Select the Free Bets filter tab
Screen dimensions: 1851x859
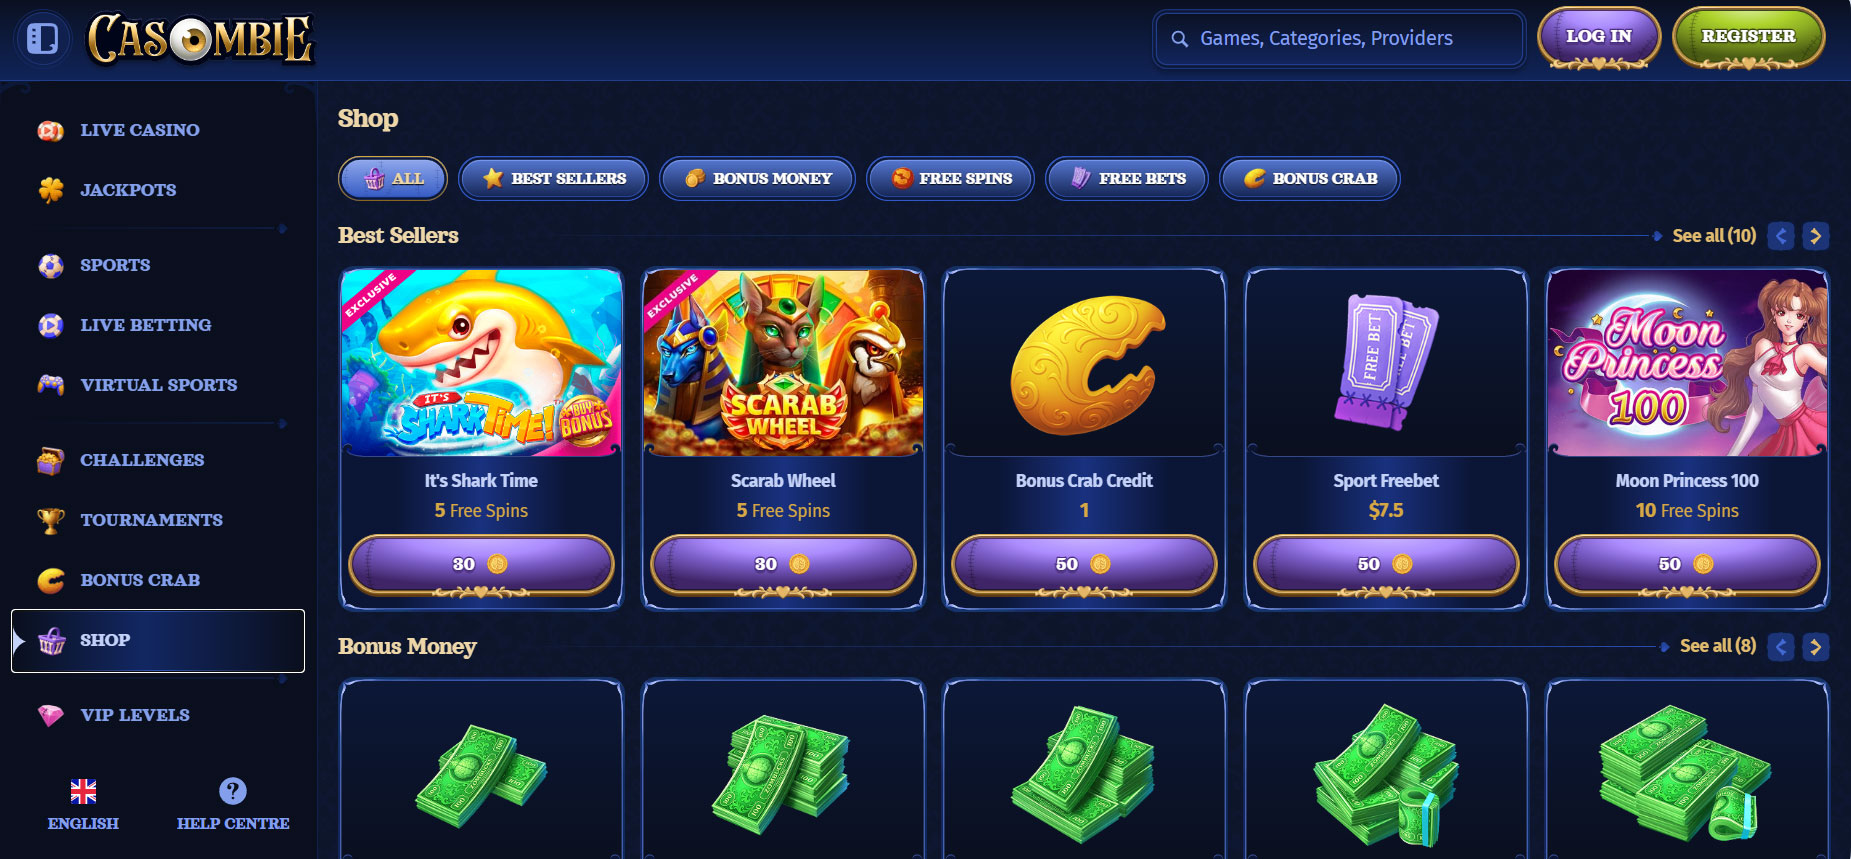[x=1127, y=179]
